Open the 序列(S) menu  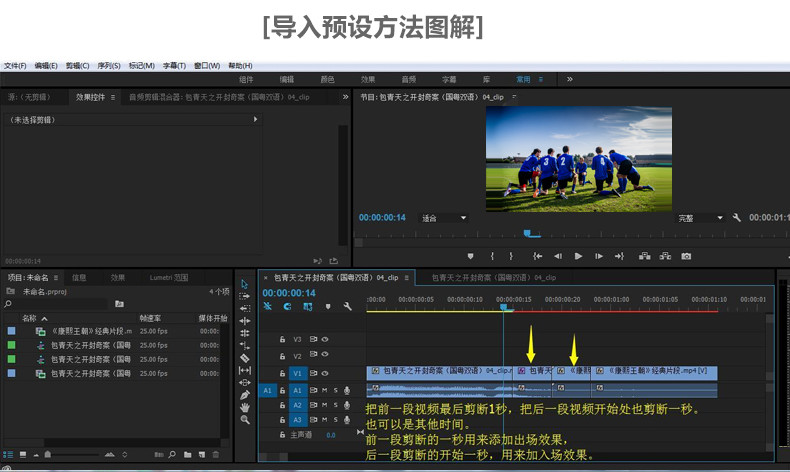click(x=109, y=65)
